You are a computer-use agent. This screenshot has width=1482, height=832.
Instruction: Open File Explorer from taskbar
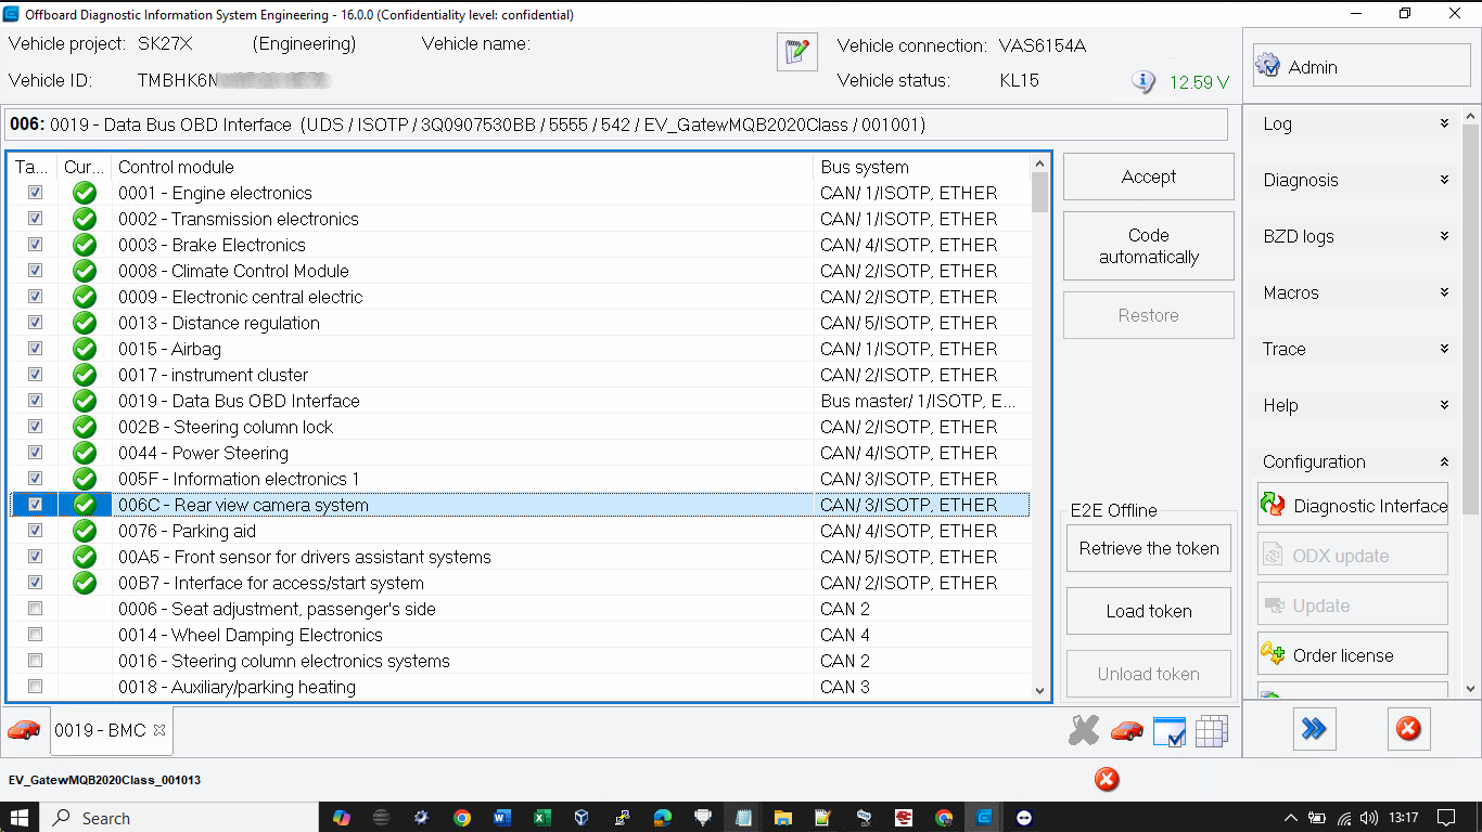(x=783, y=817)
